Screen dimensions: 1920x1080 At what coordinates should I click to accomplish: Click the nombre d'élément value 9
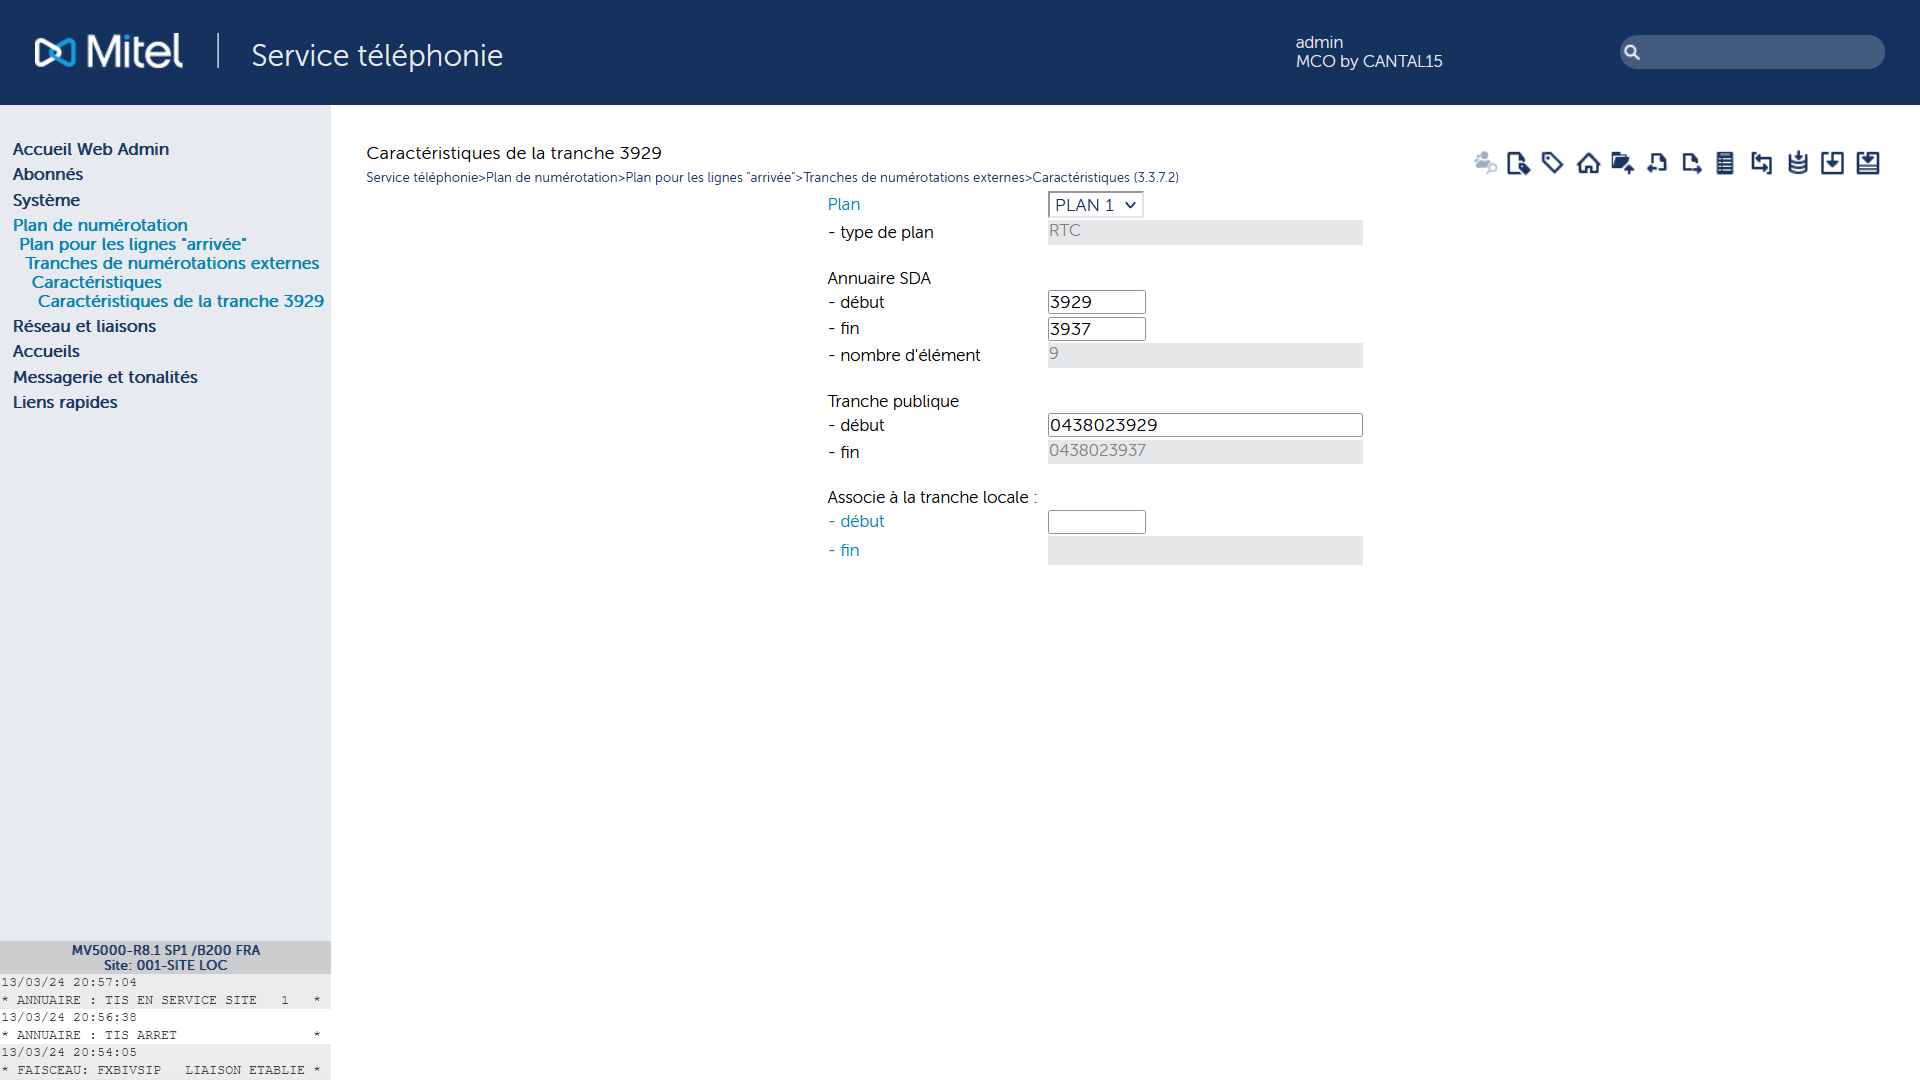coord(1205,355)
